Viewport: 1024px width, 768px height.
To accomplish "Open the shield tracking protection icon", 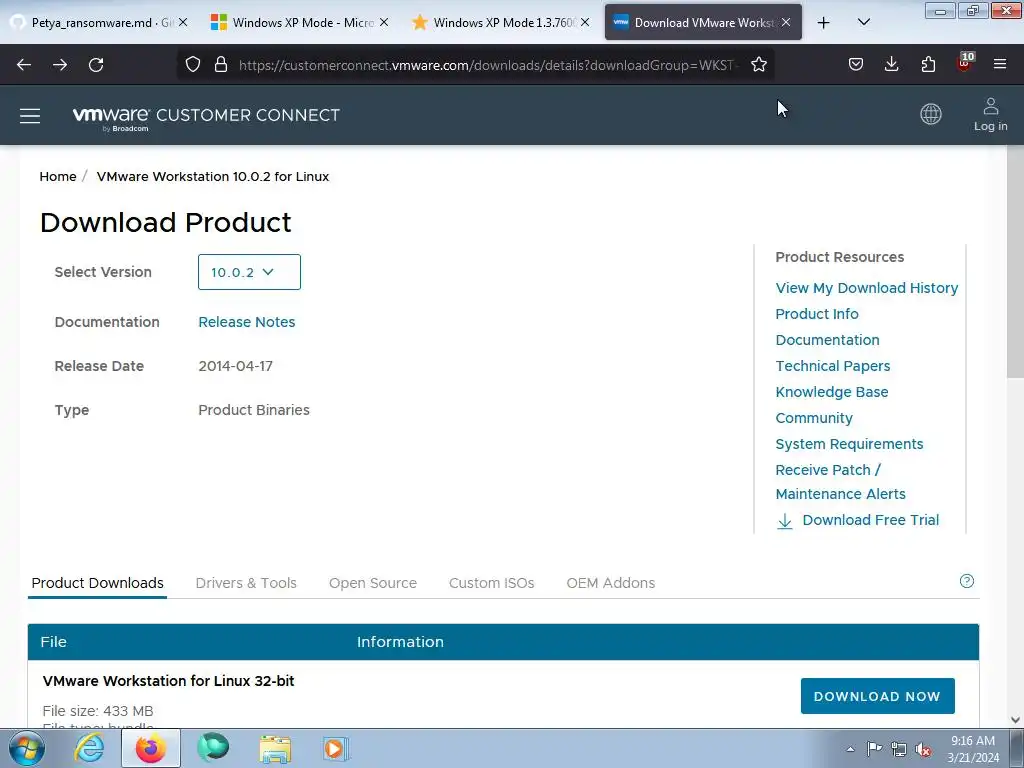I will pos(193,65).
